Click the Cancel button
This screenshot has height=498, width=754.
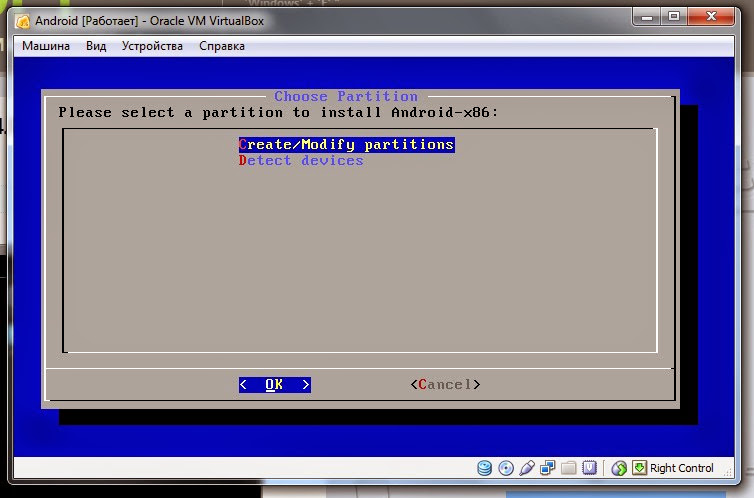tap(445, 385)
